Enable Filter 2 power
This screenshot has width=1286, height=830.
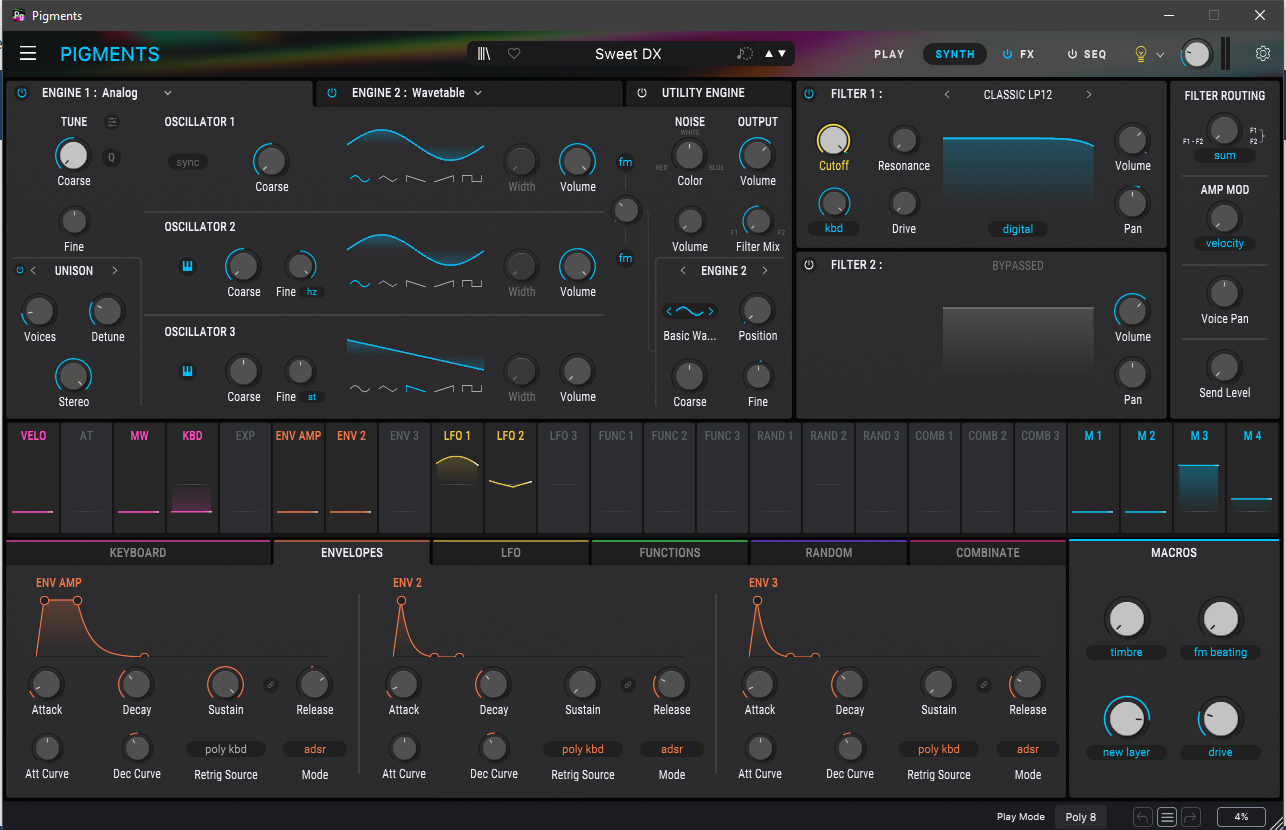point(810,265)
